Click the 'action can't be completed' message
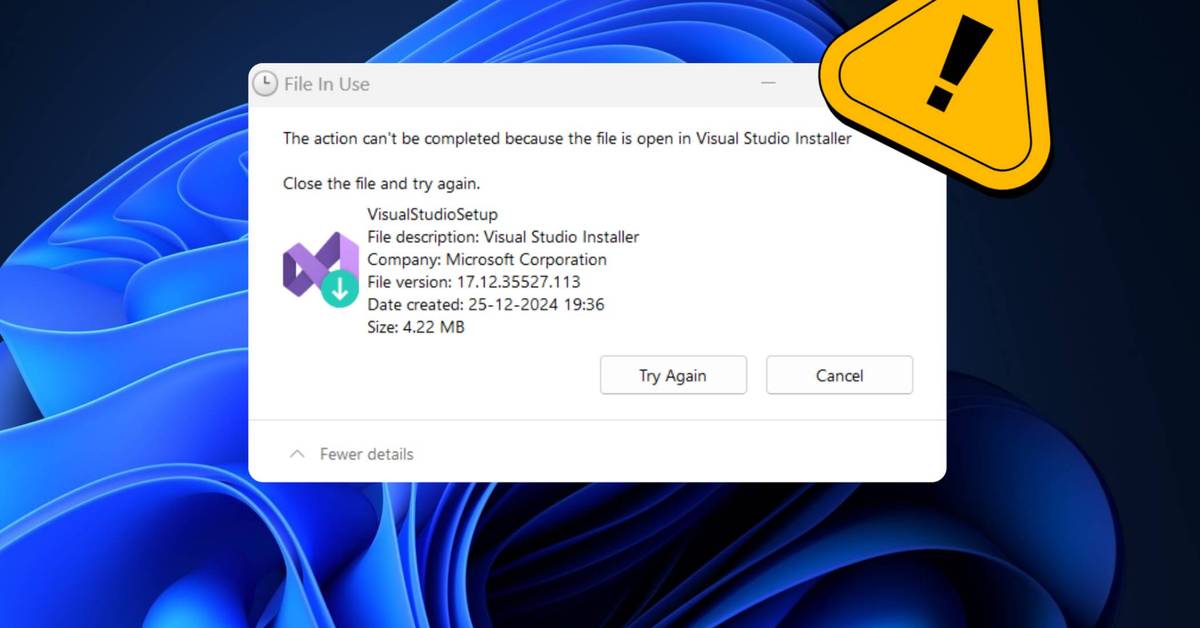 coord(567,139)
